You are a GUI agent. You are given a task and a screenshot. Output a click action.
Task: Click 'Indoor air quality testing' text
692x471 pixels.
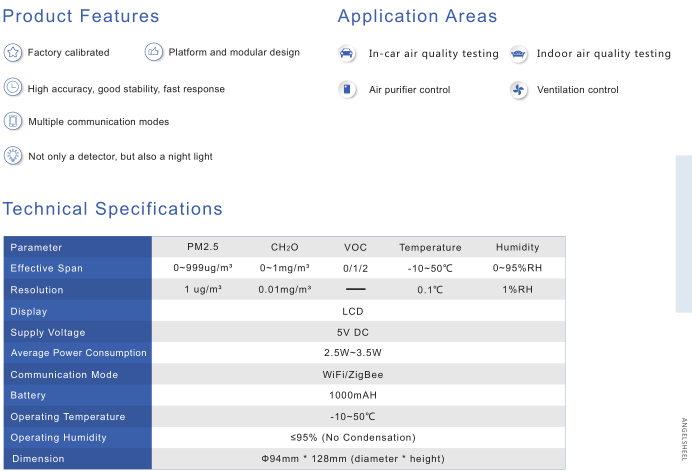pyautogui.click(x=604, y=53)
